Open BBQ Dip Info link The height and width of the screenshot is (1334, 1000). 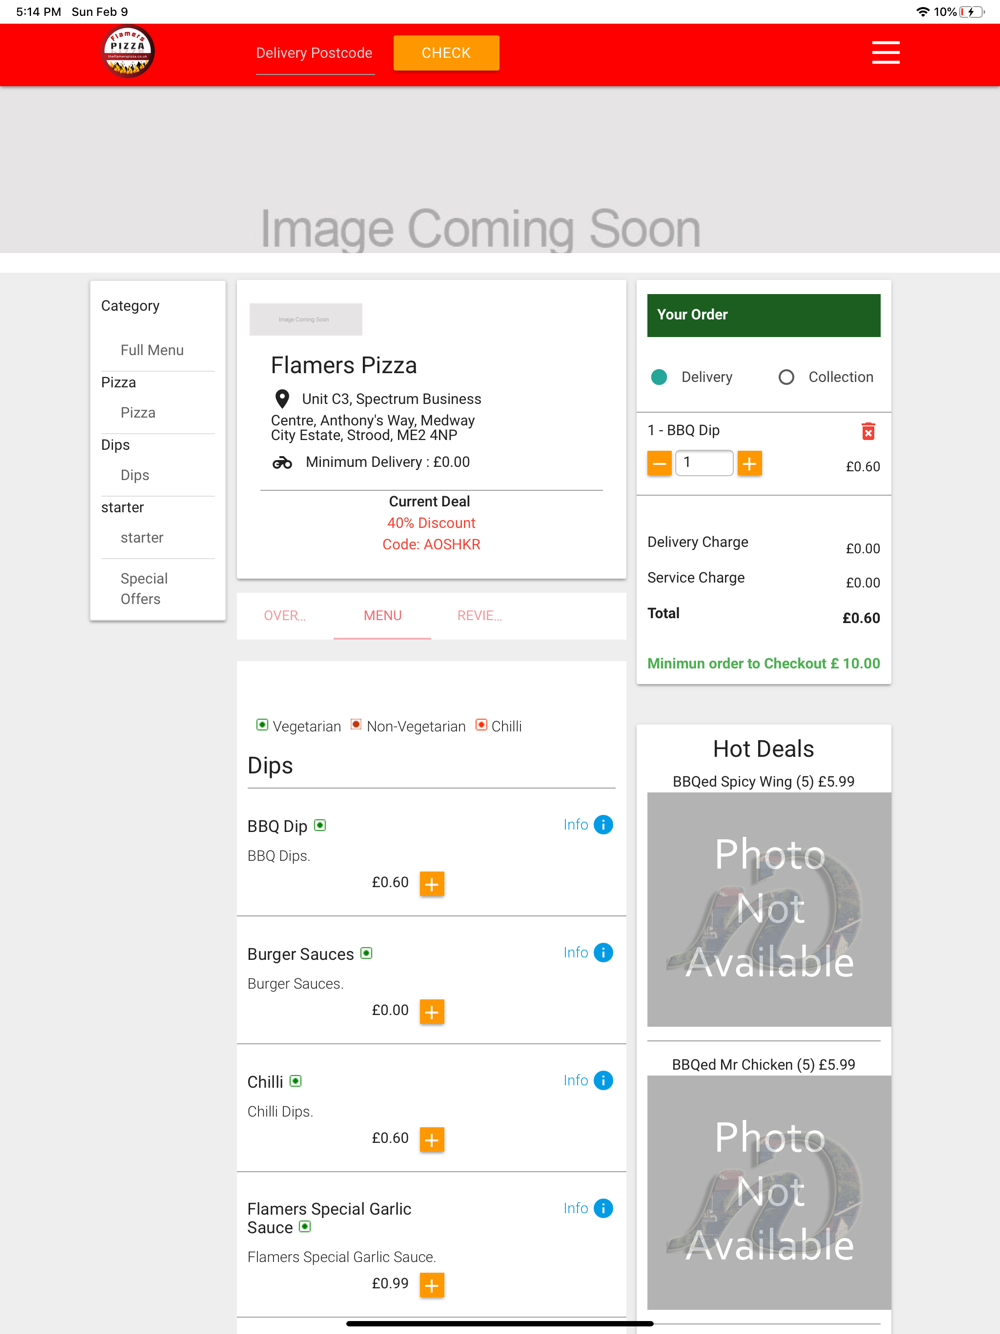(x=576, y=825)
